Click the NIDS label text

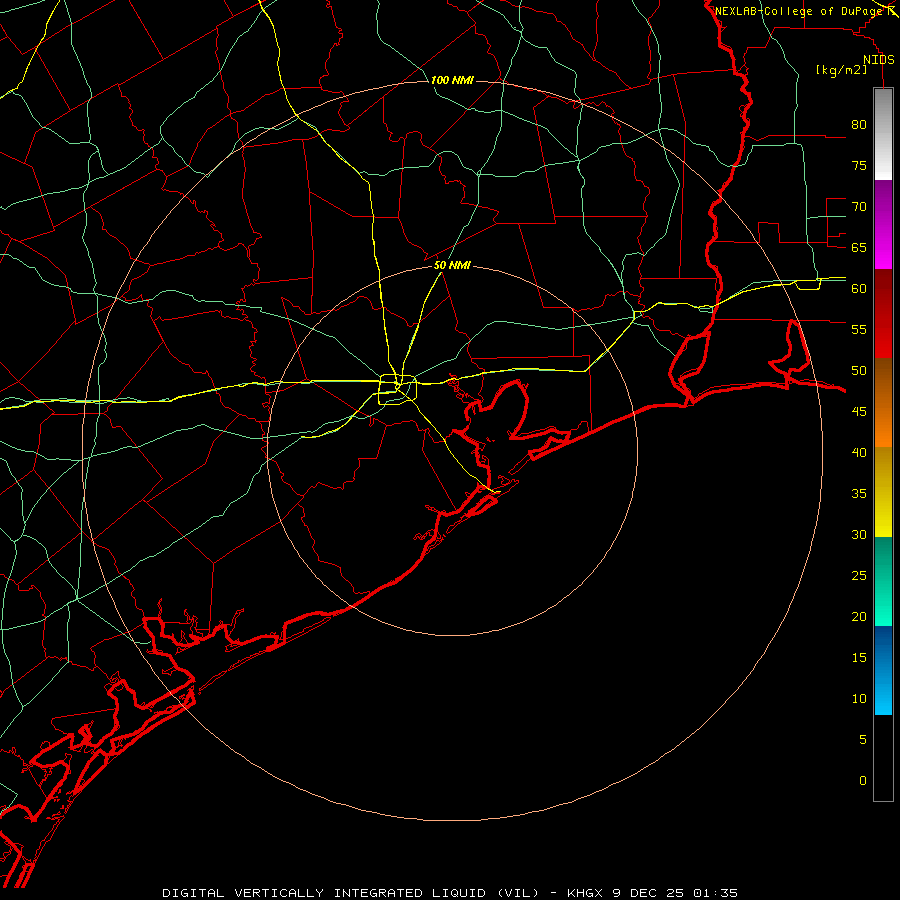tap(878, 60)
